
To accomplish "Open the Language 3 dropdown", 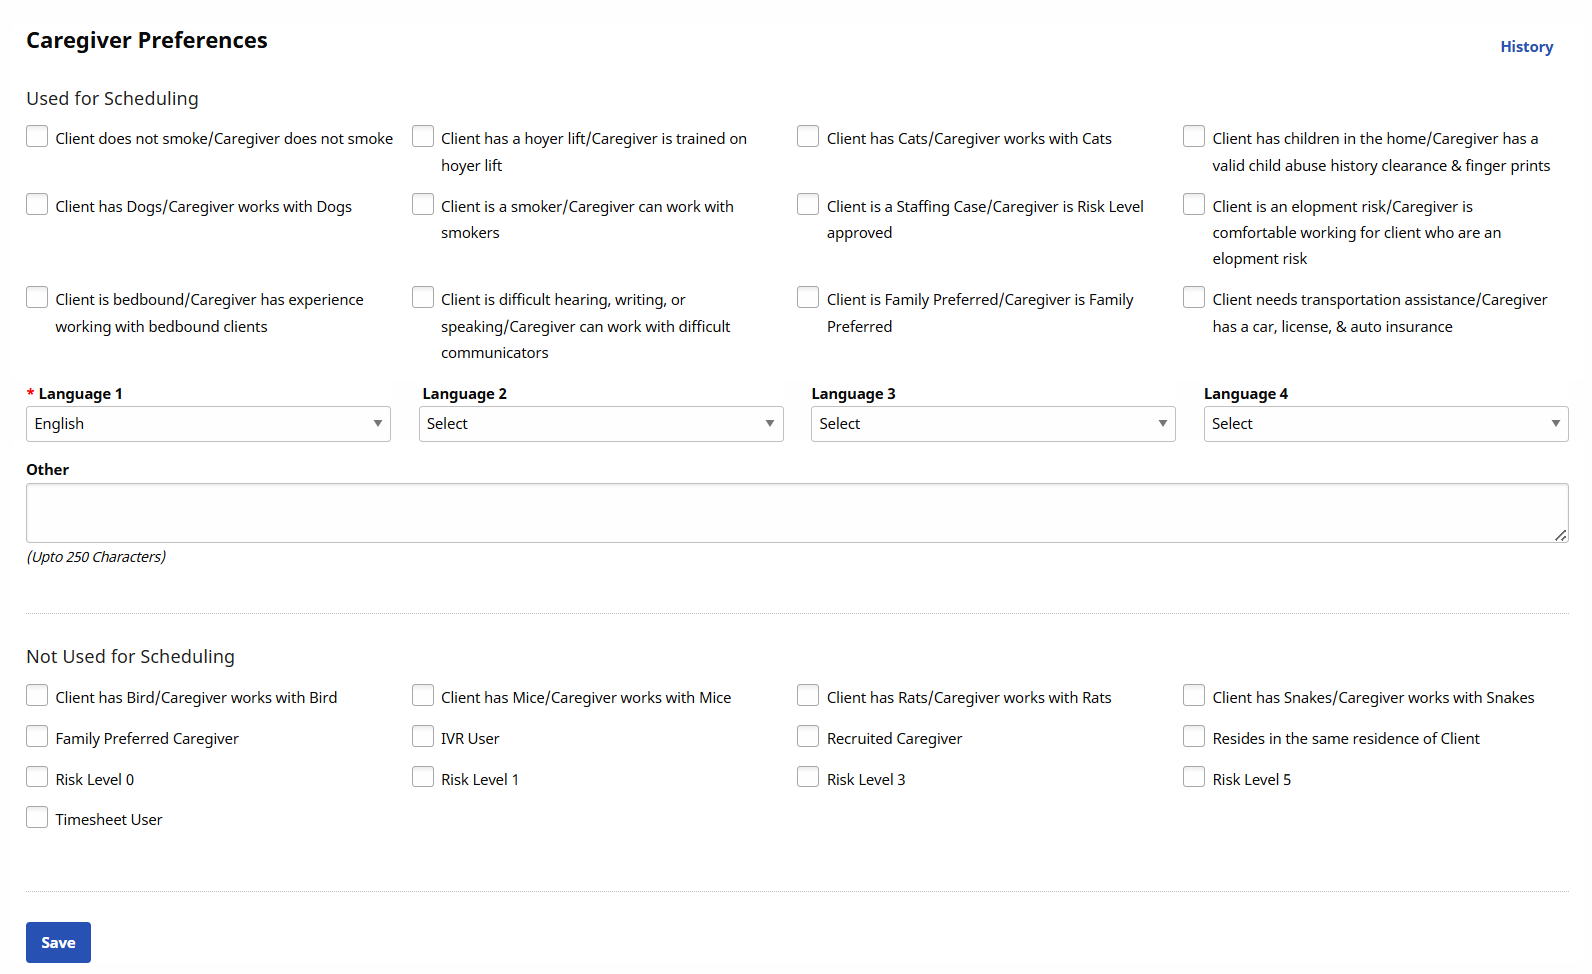I will [993, 424].
